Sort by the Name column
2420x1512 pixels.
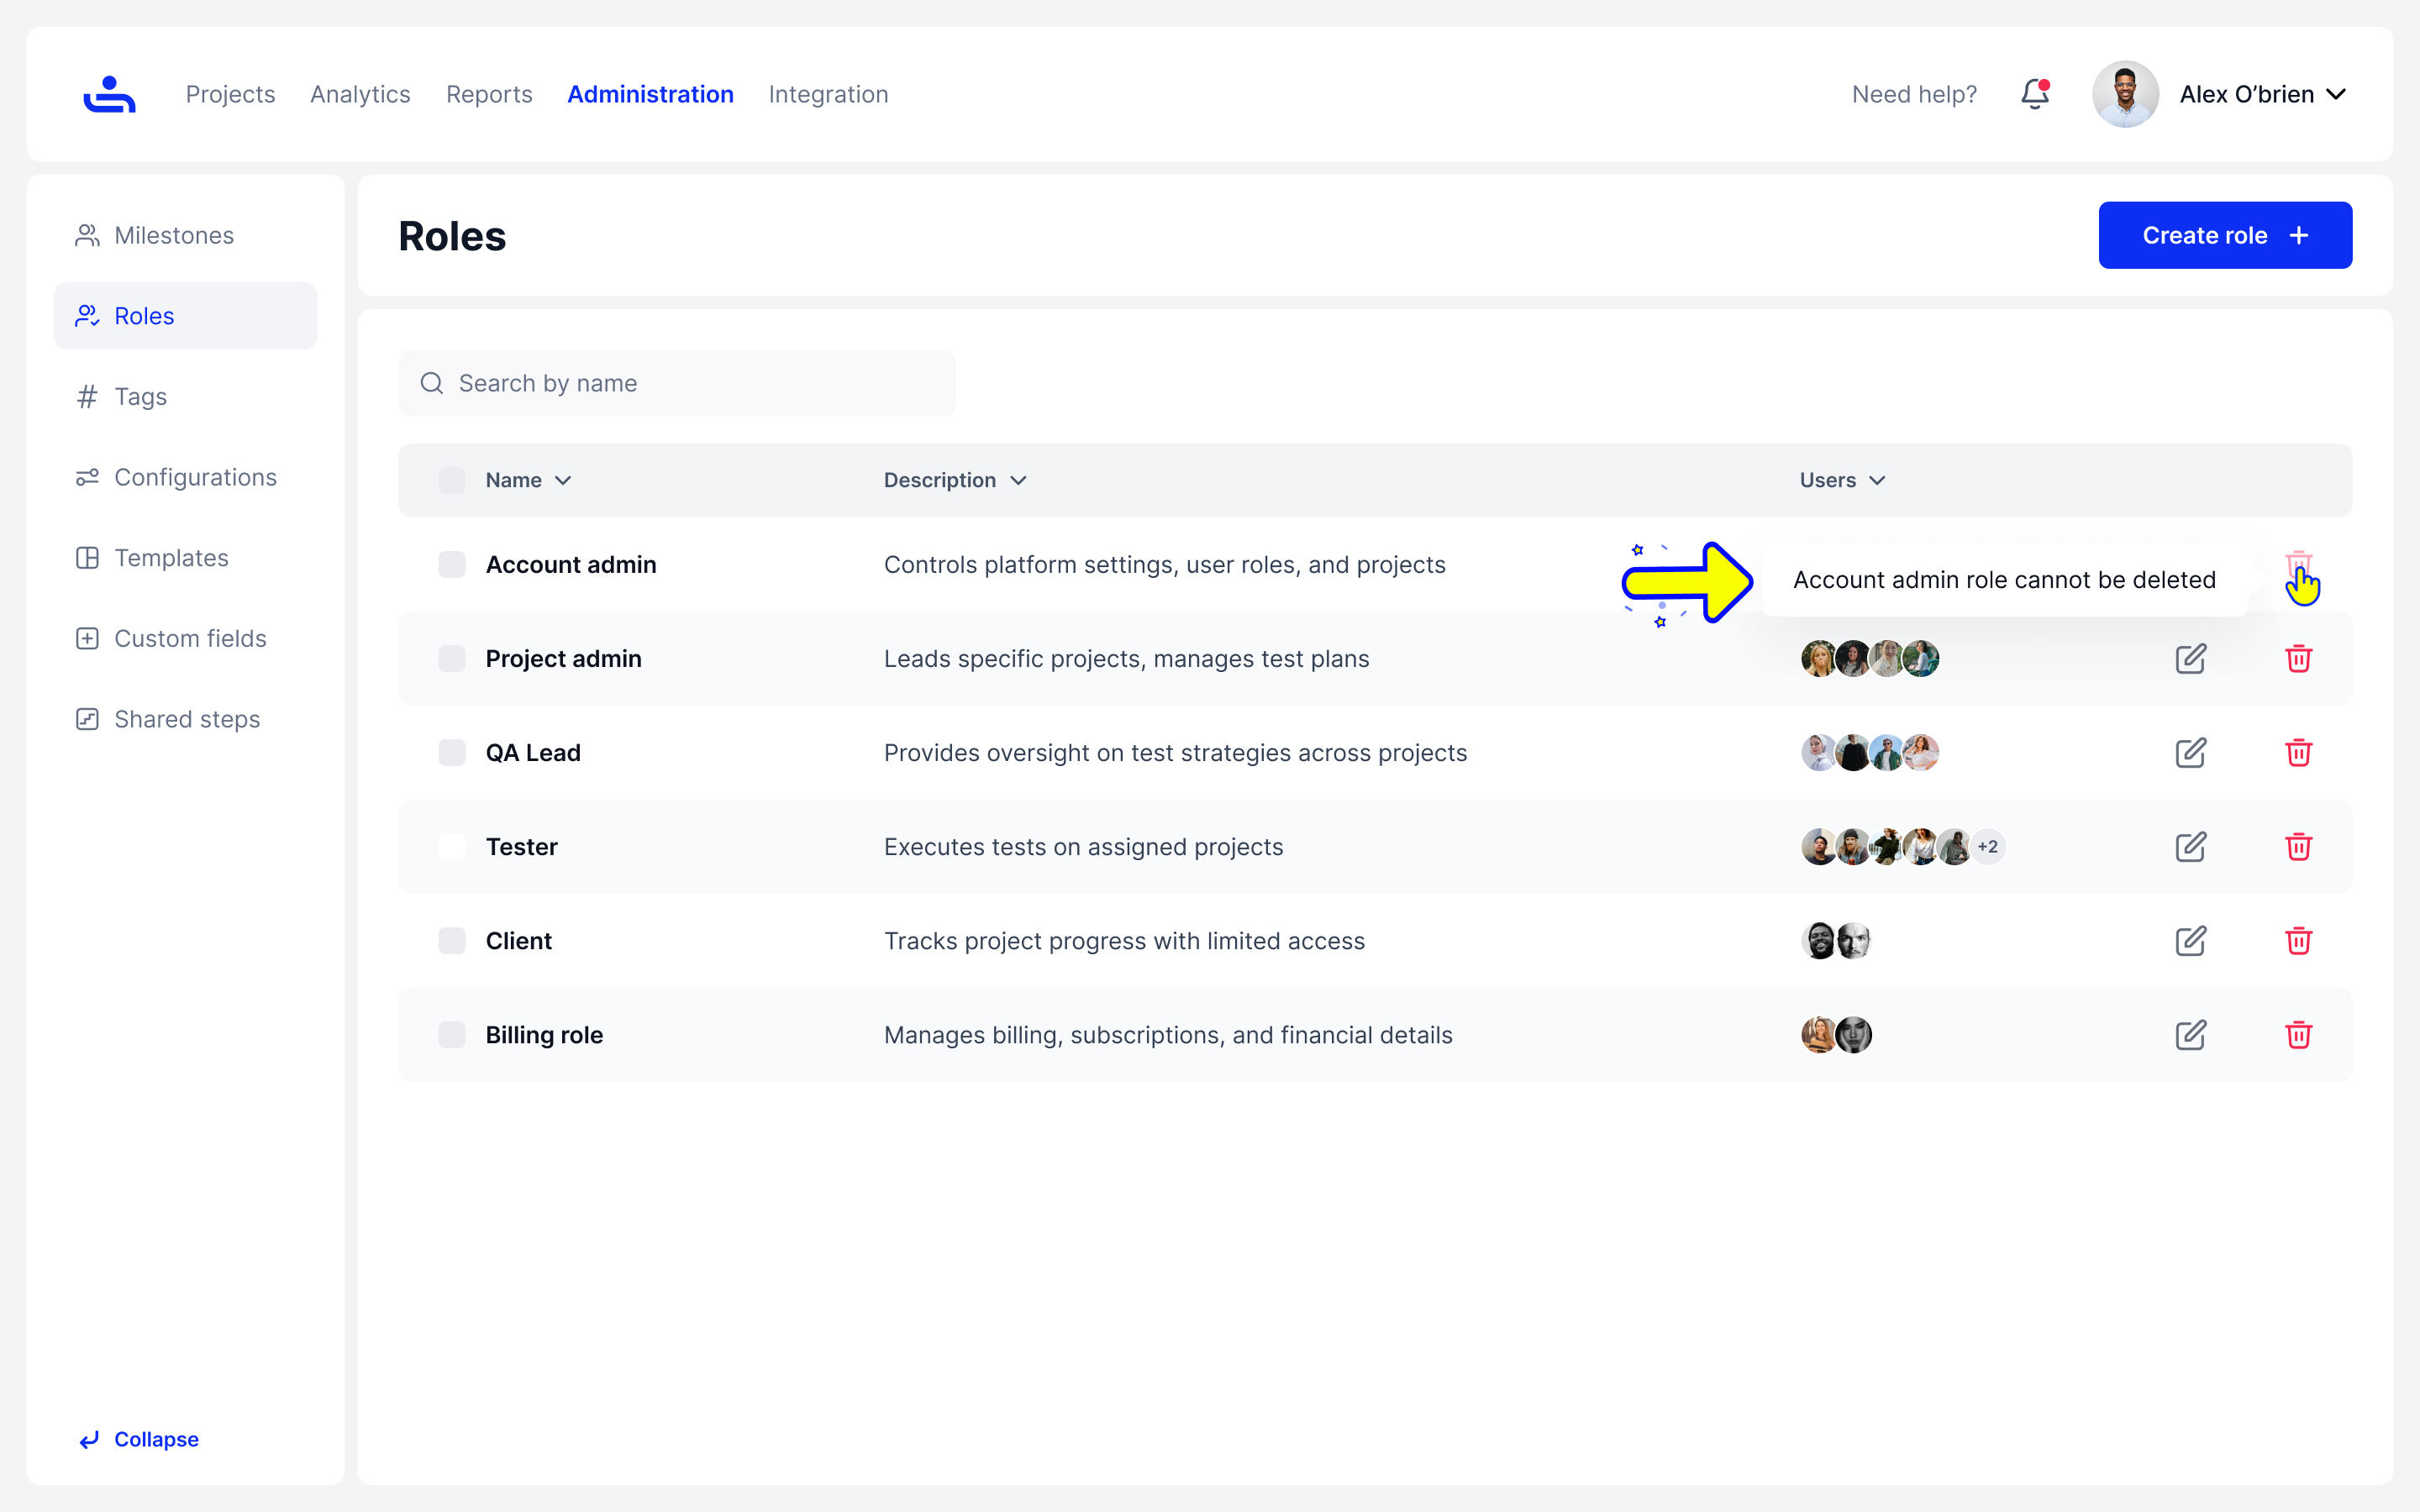[x=528, y=480]
